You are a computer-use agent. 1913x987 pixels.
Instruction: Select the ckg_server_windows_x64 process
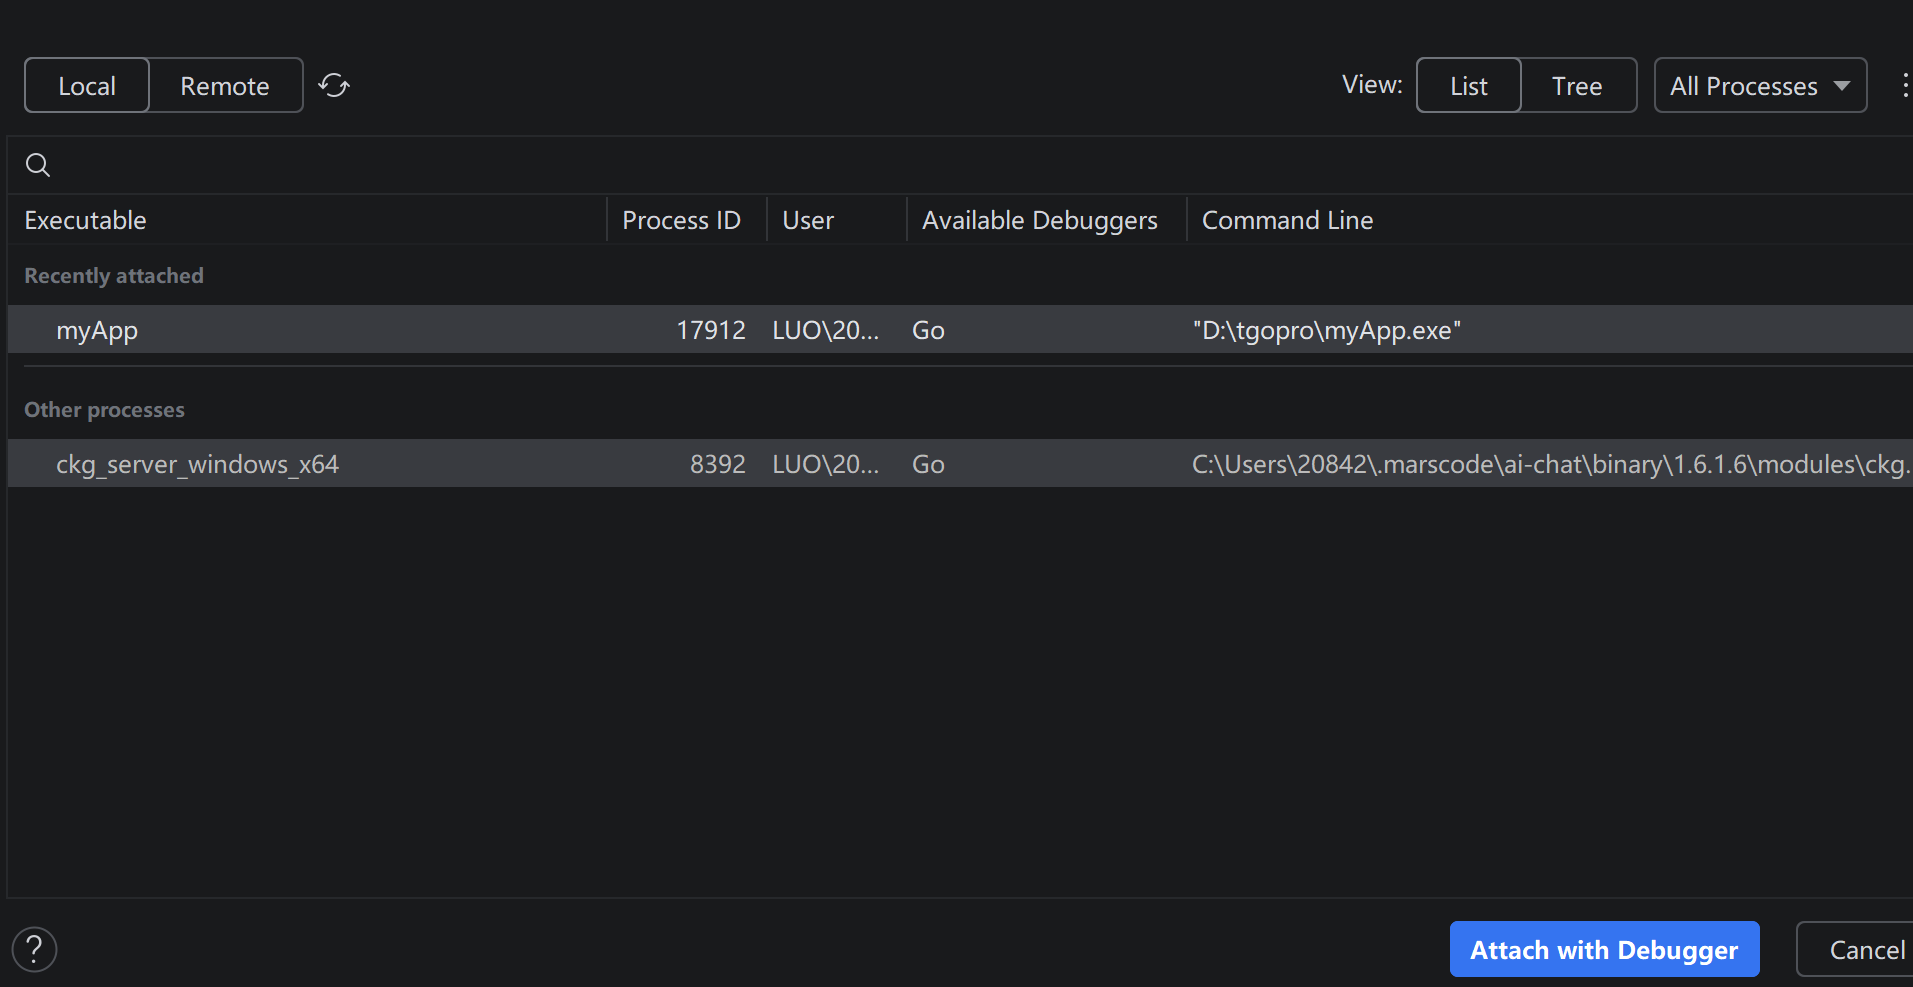960,464
